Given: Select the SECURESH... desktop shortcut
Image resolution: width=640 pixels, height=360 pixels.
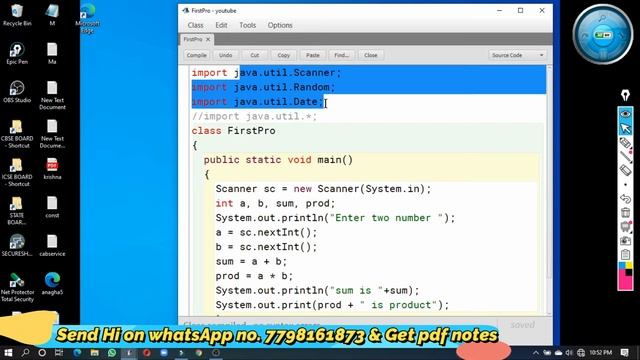Looking at the screenshot, I should 17,245.
